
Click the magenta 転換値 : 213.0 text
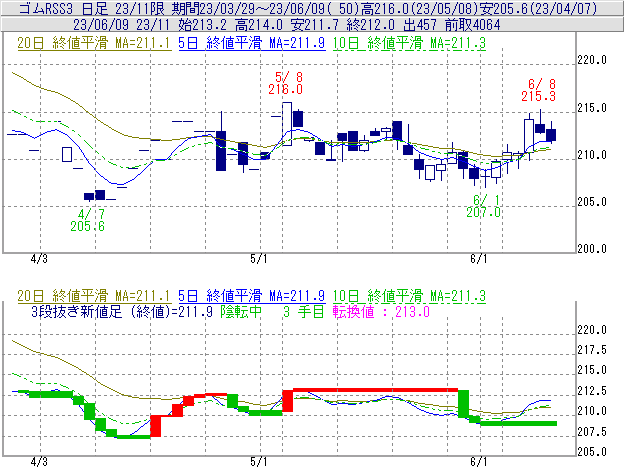(x=381, y=311)
